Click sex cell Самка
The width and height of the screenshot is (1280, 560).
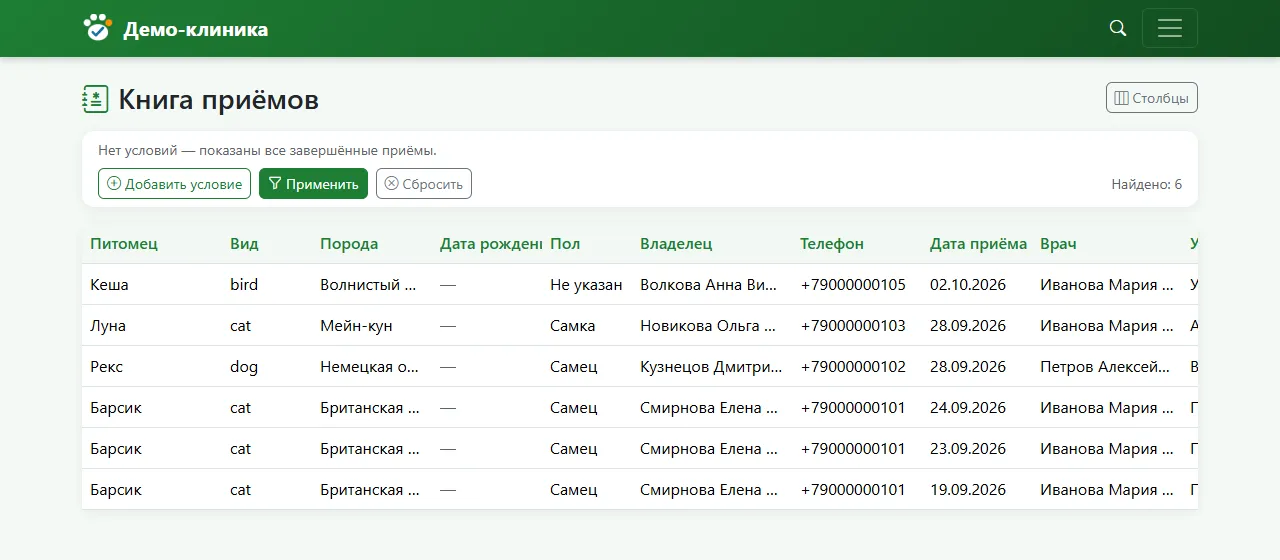click(x=572, y=326)
